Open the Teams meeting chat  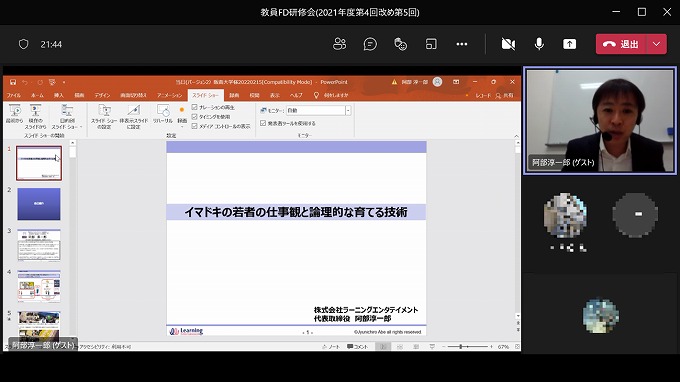tap(370, 44)
